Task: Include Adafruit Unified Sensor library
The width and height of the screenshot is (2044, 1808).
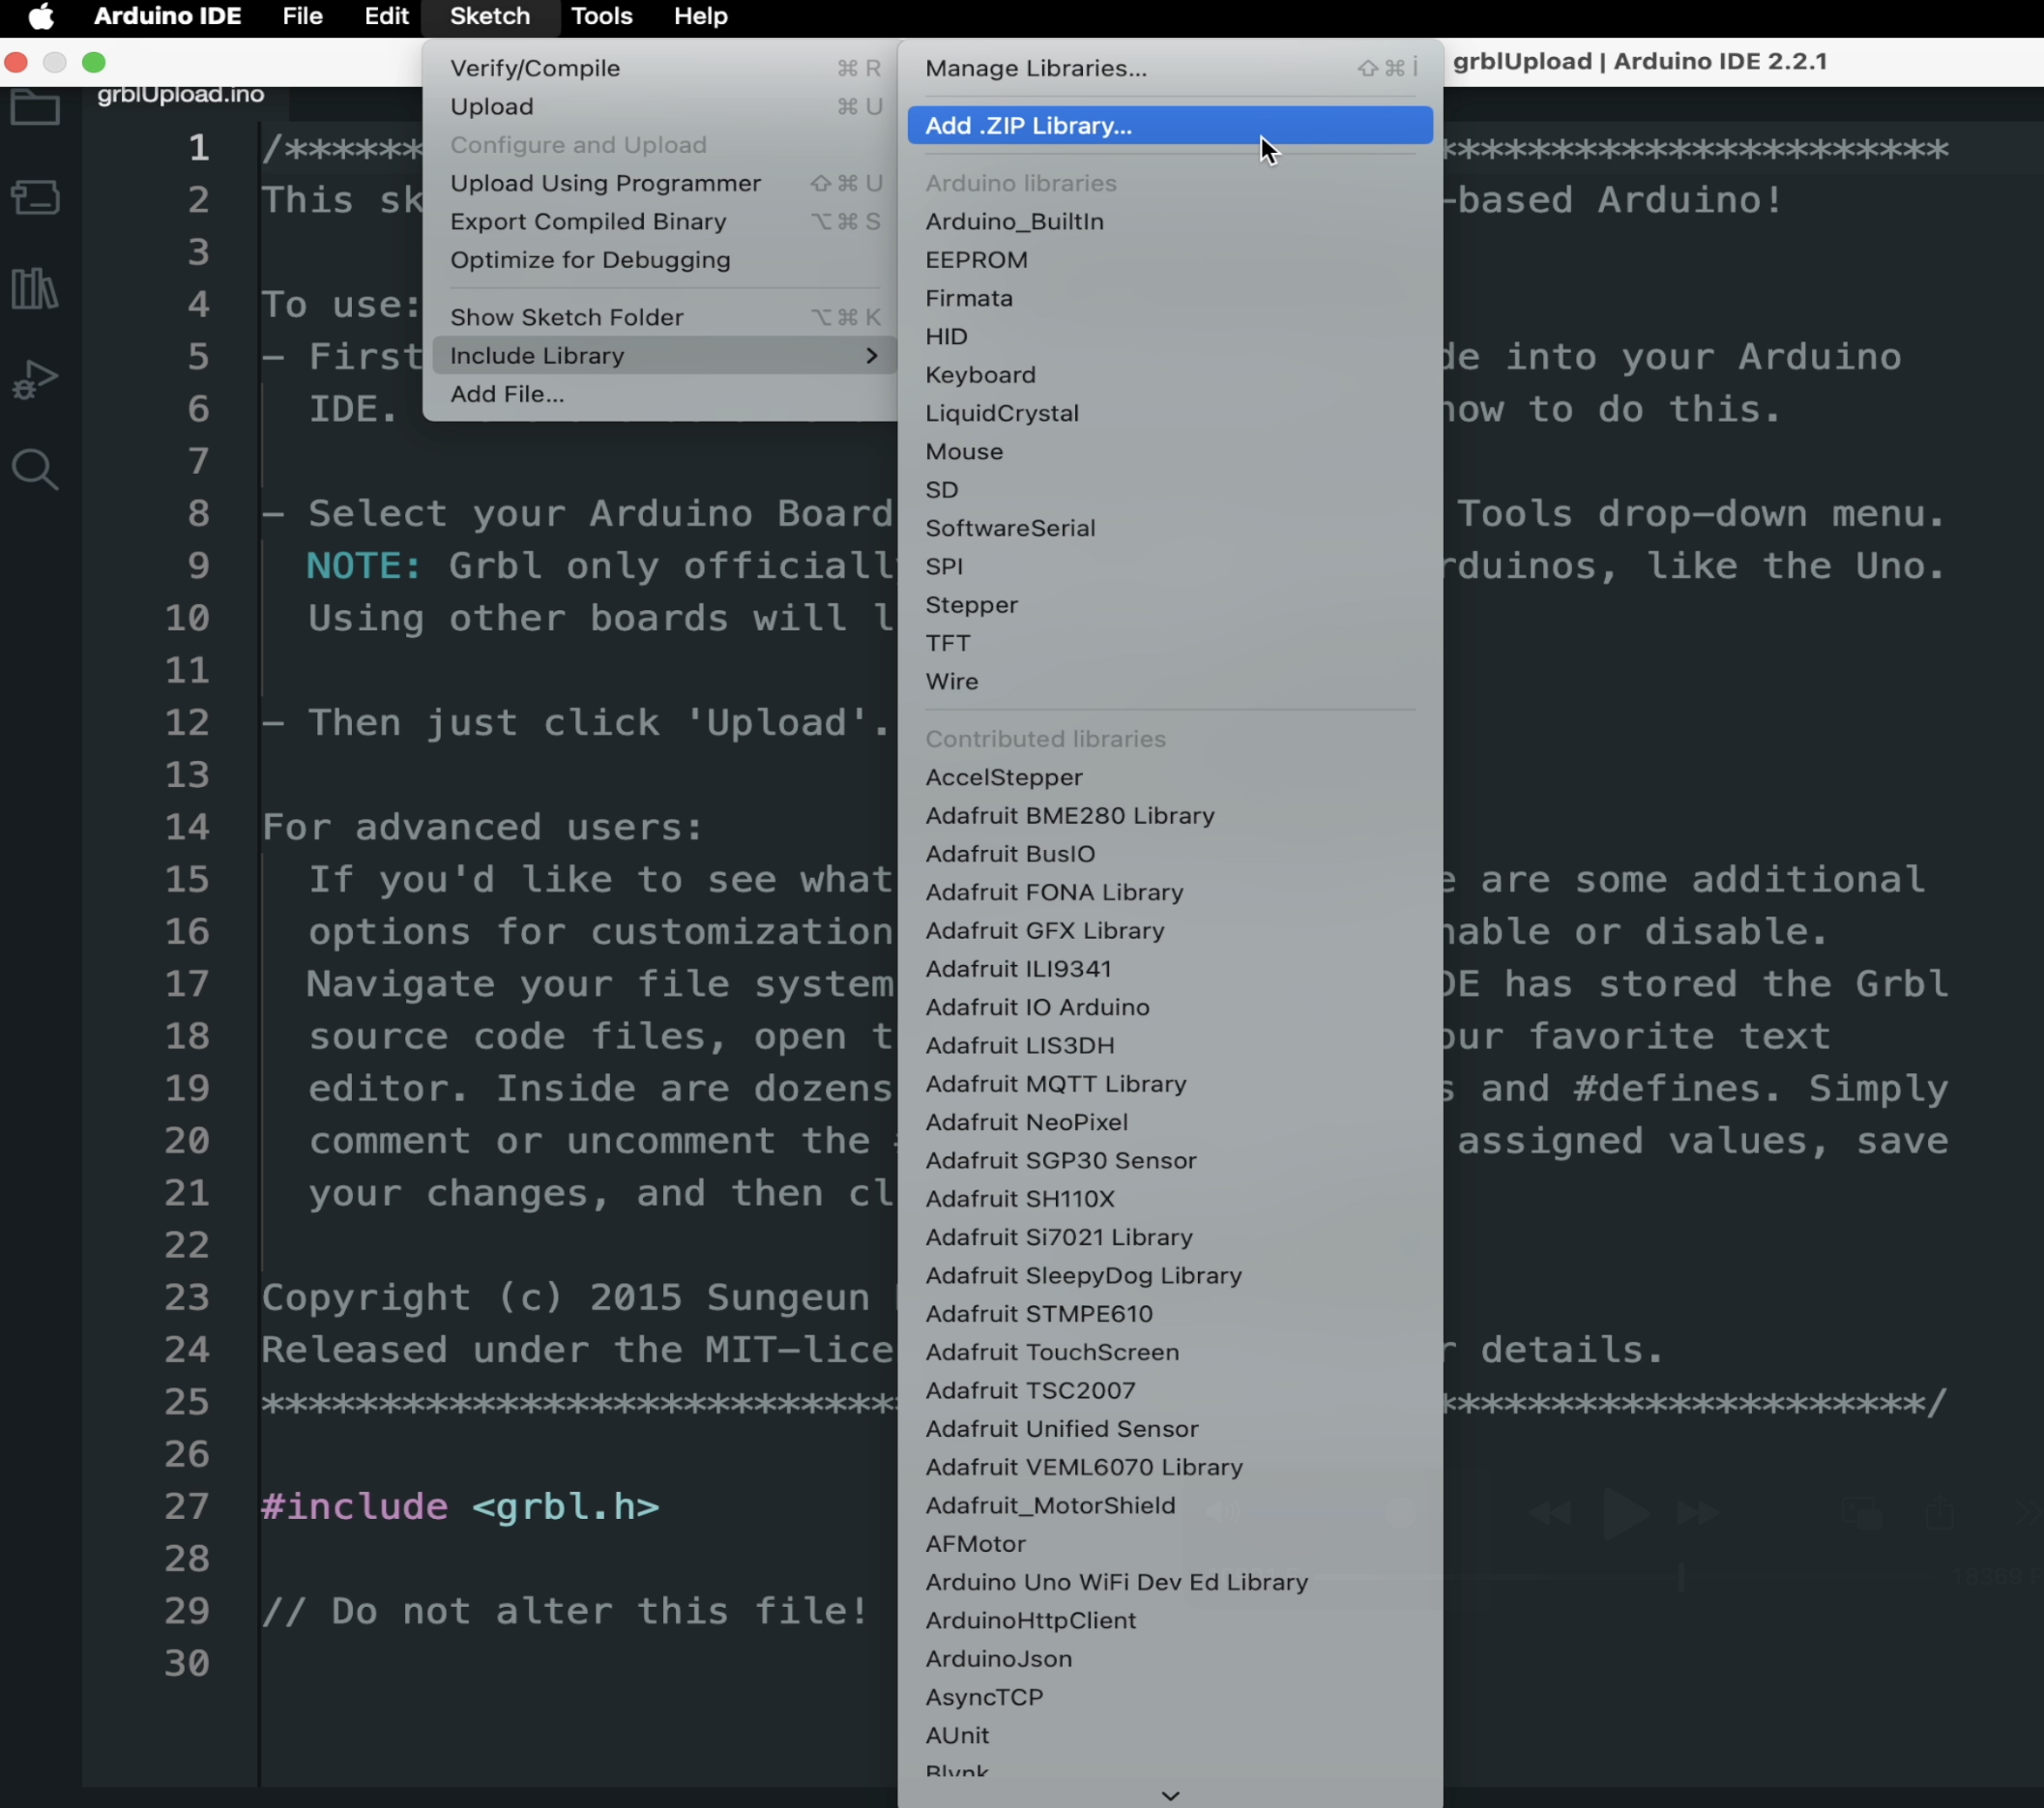Action: point(1170,1429)
